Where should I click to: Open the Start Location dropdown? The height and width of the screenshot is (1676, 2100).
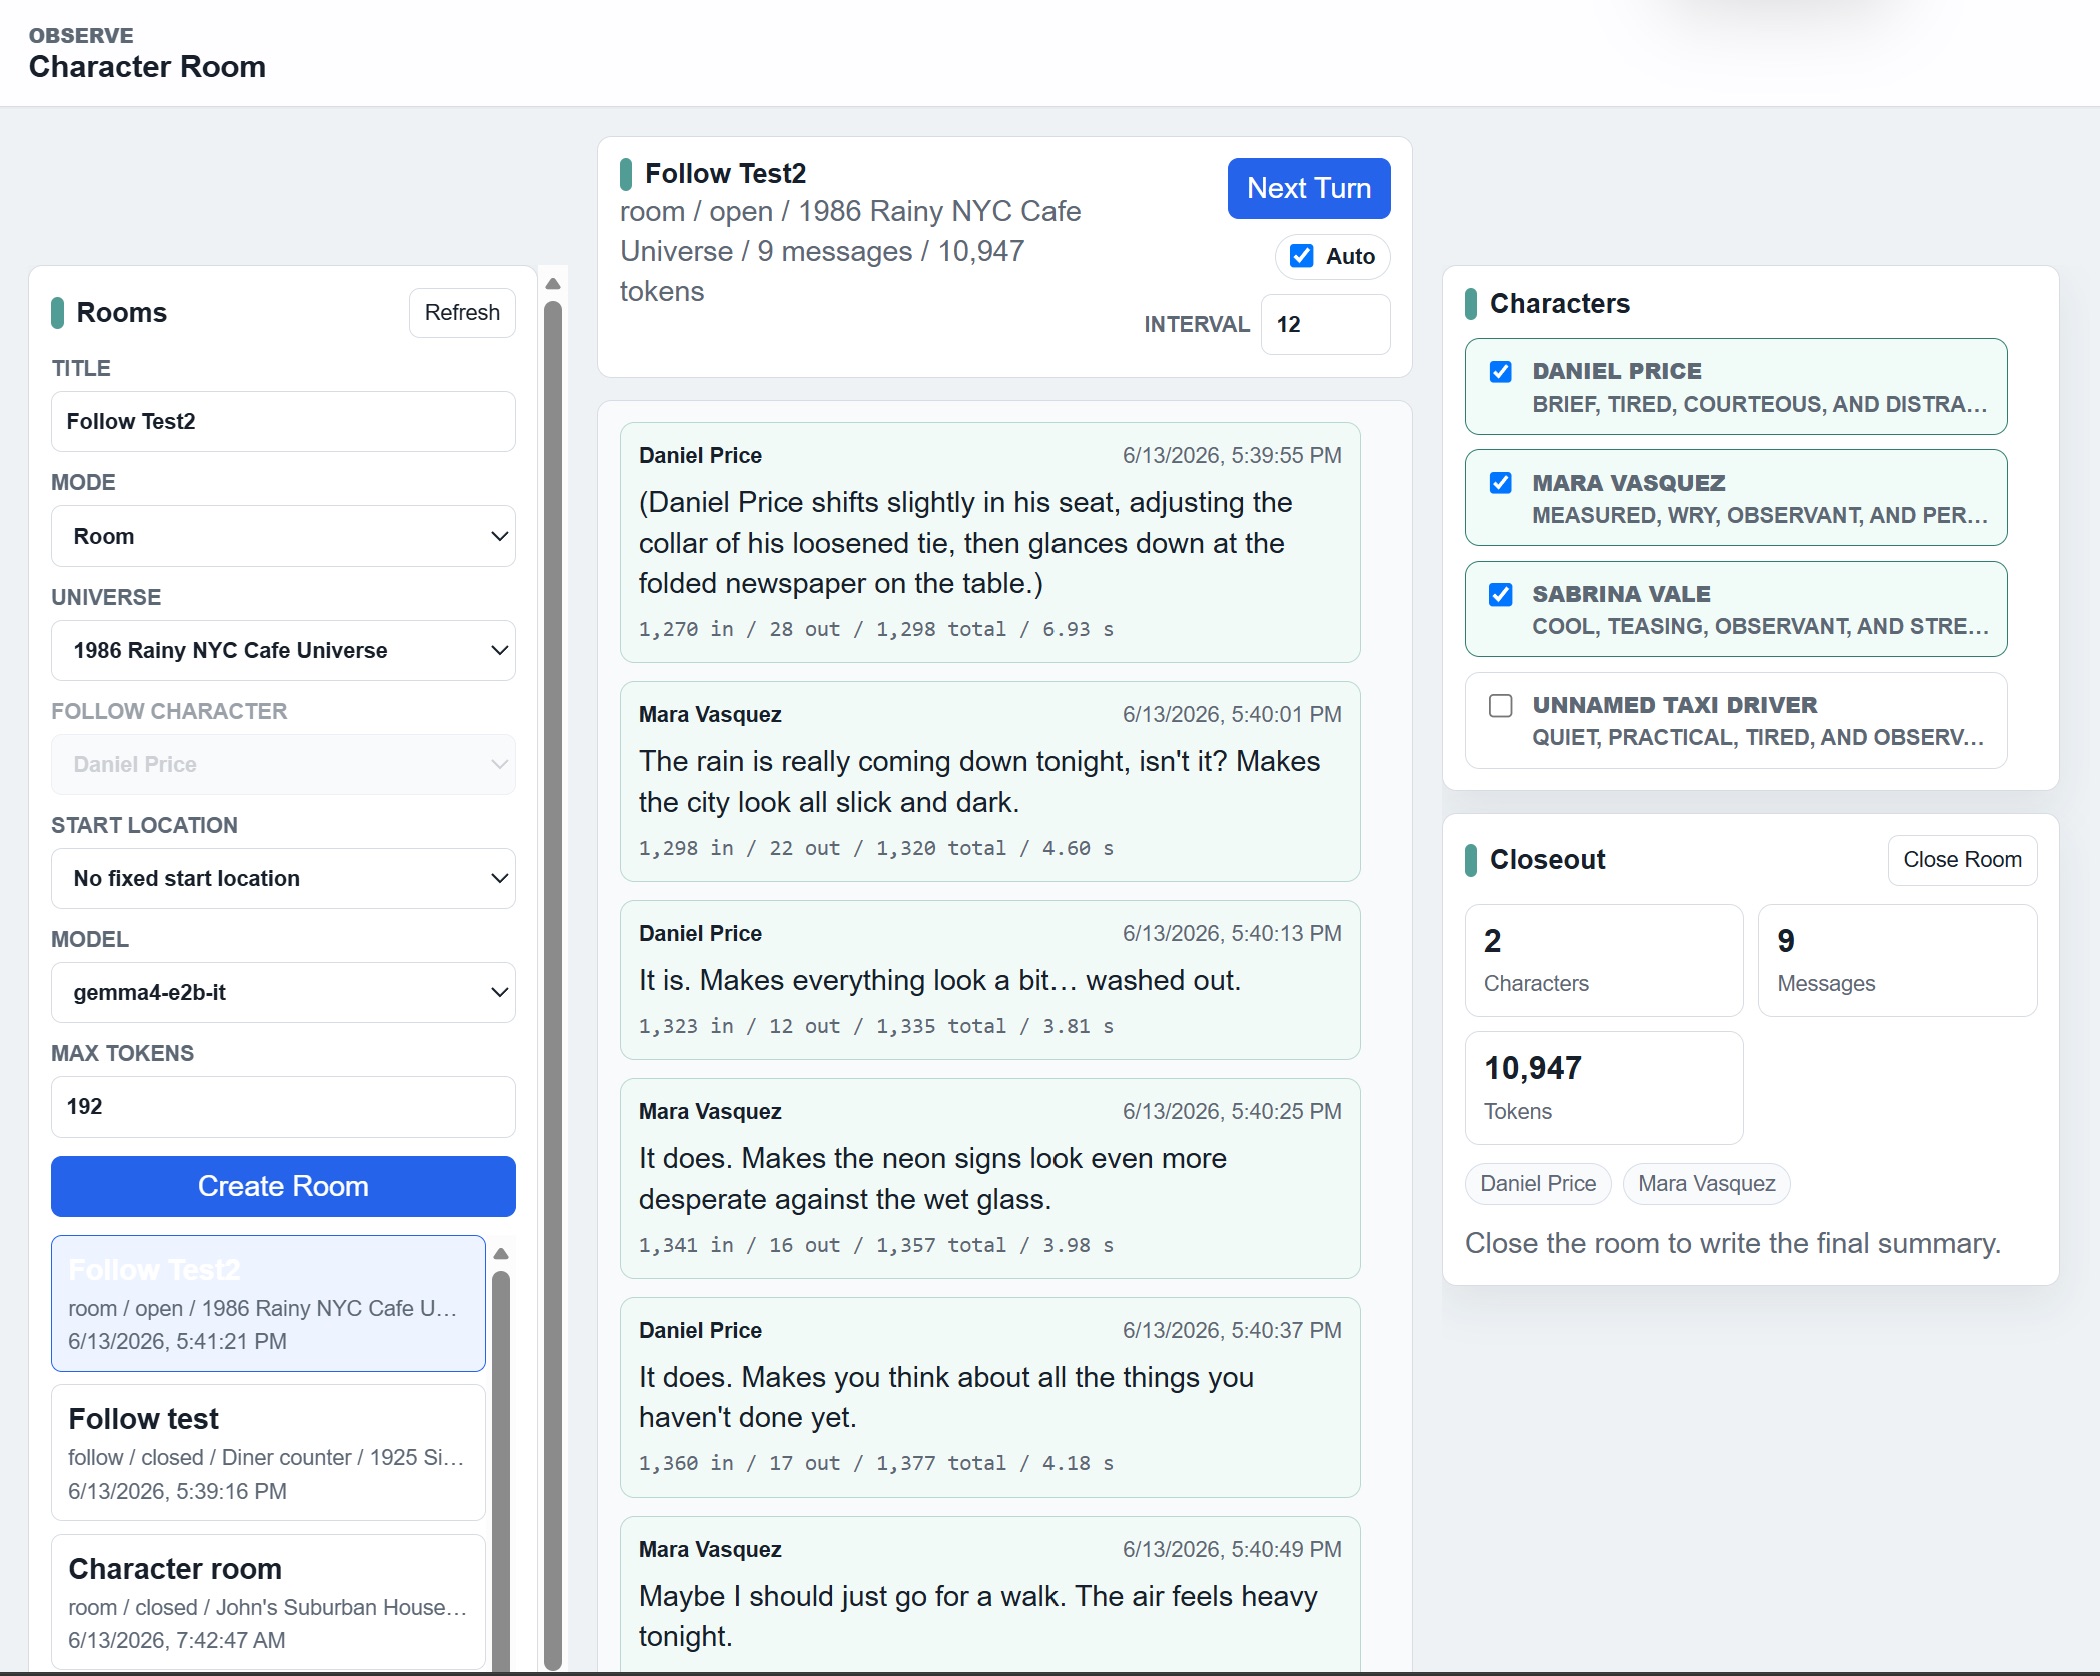pos(283,878)
